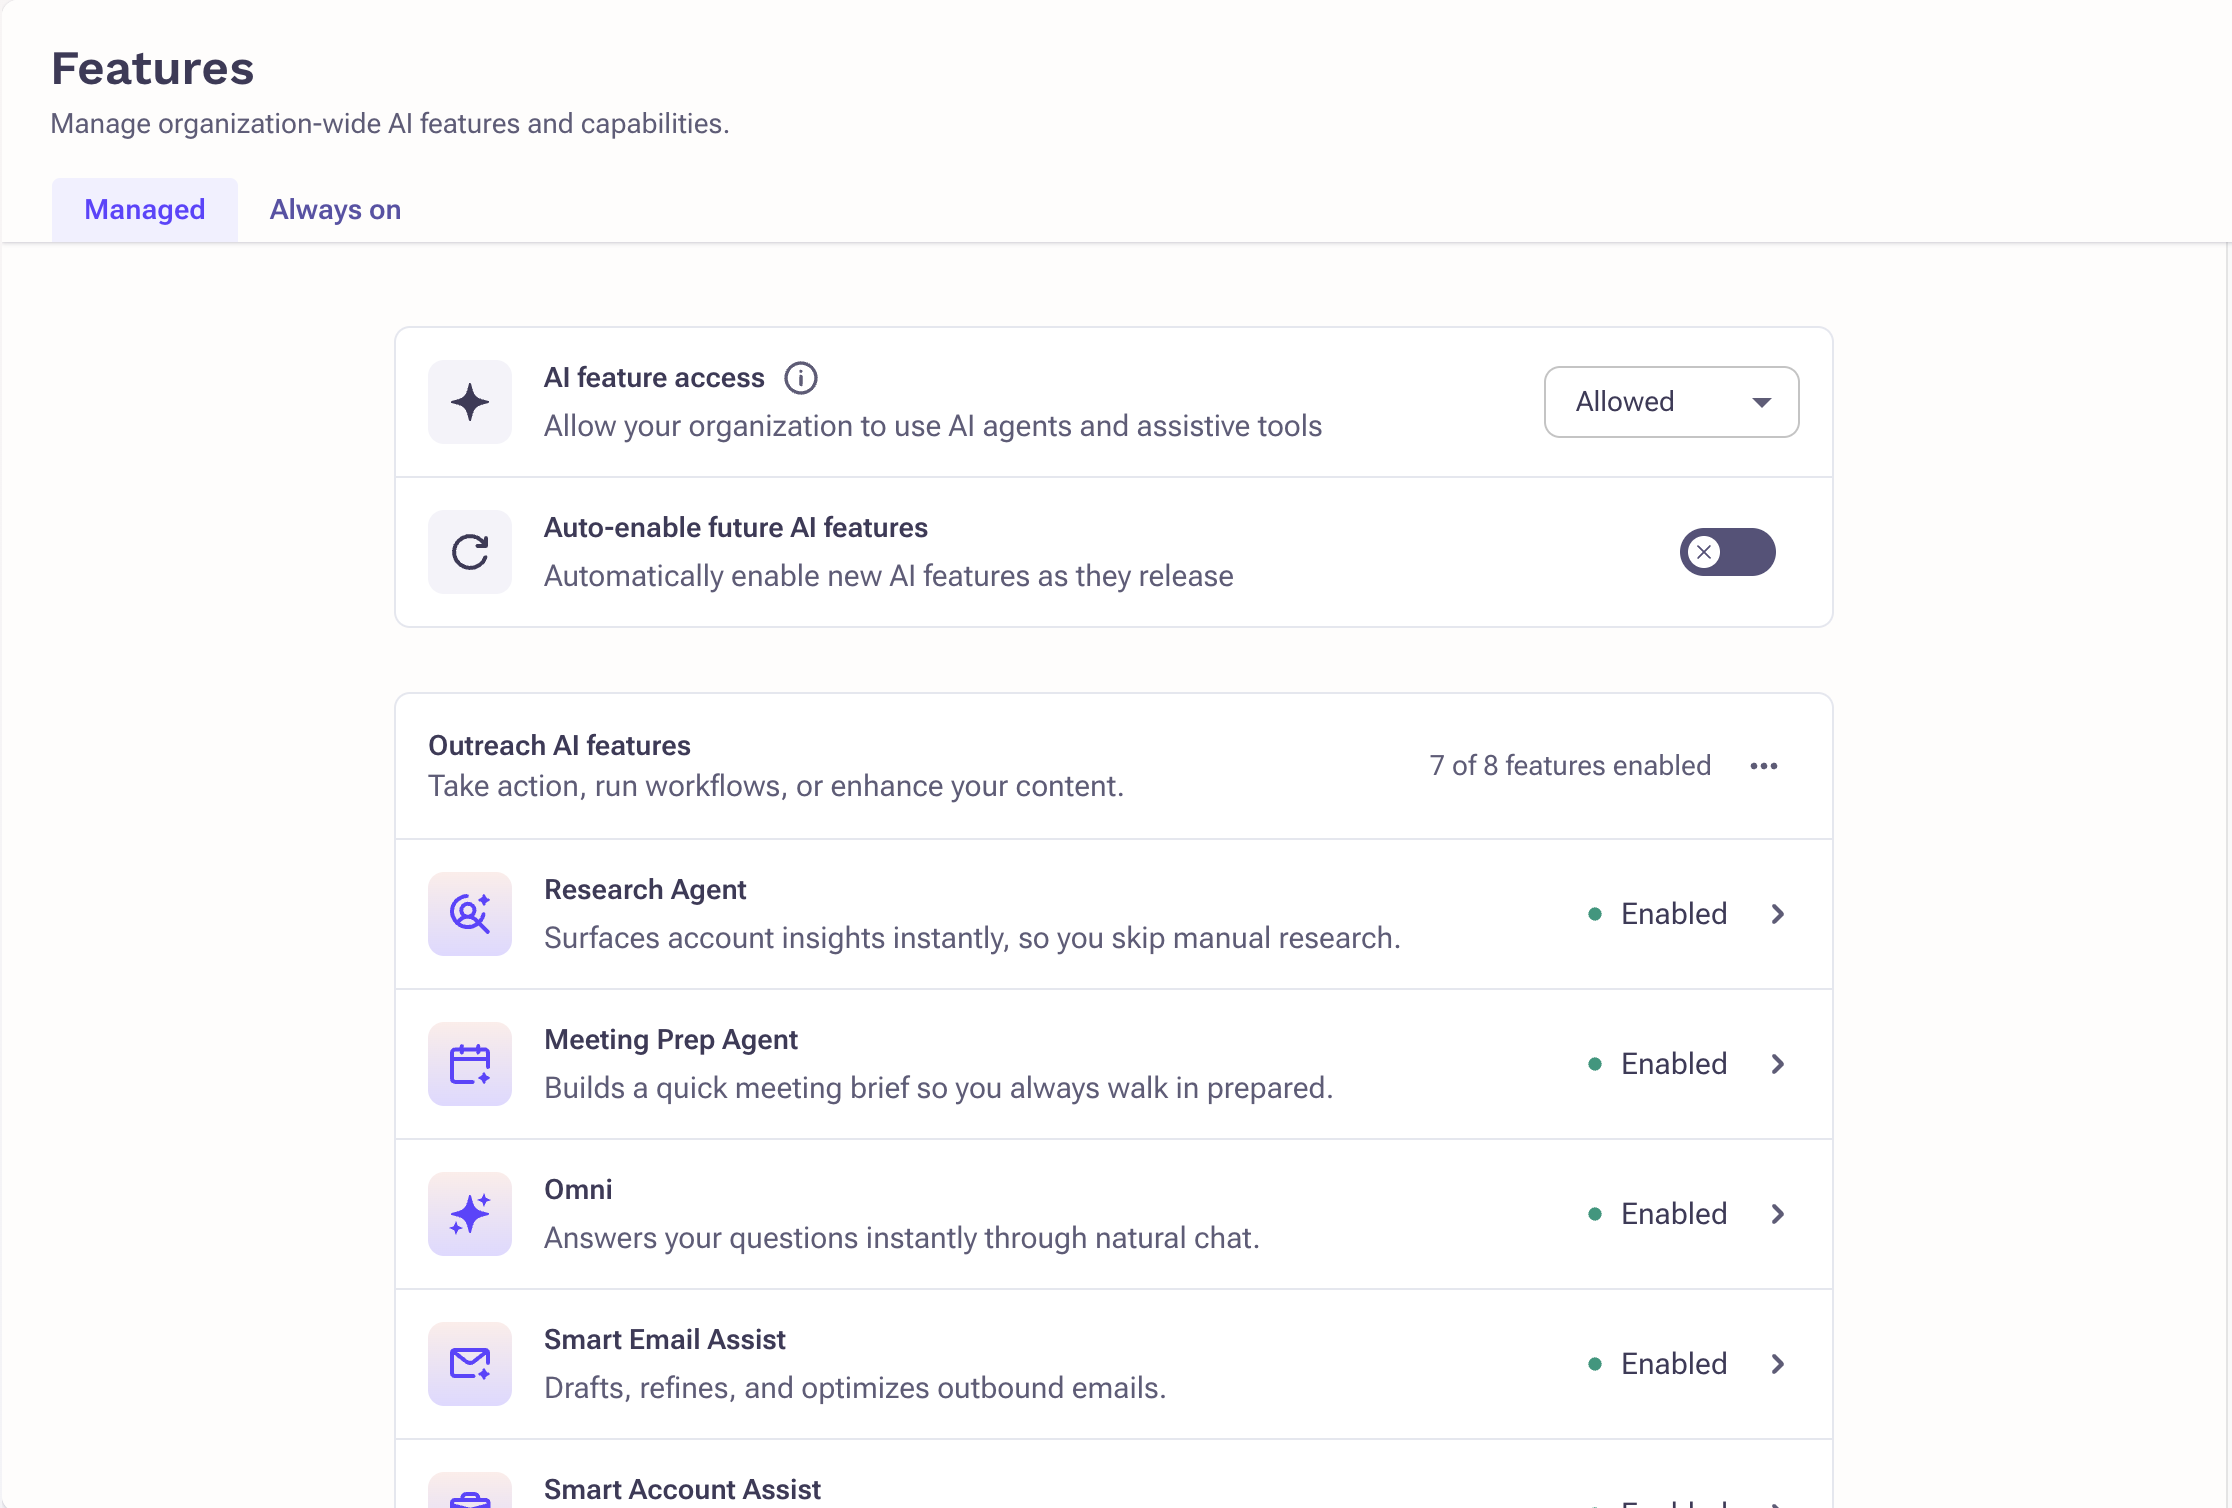Expand Smart Email Assist chevron arrow
Image resolution: width=2232 pixels, height=1508 pixels.
(1778, 1364)
